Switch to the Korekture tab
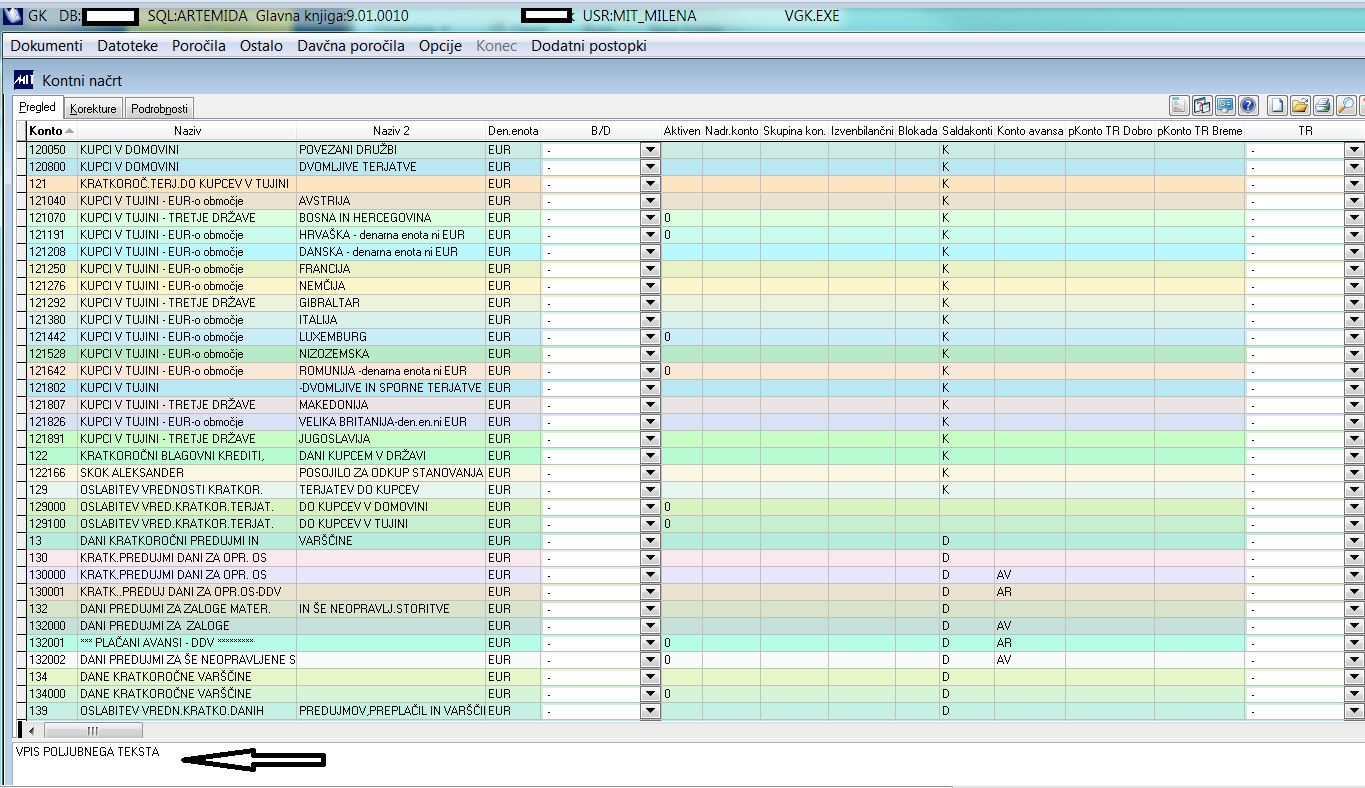Screen dimensions: 1365x788 tap(93, 109)
